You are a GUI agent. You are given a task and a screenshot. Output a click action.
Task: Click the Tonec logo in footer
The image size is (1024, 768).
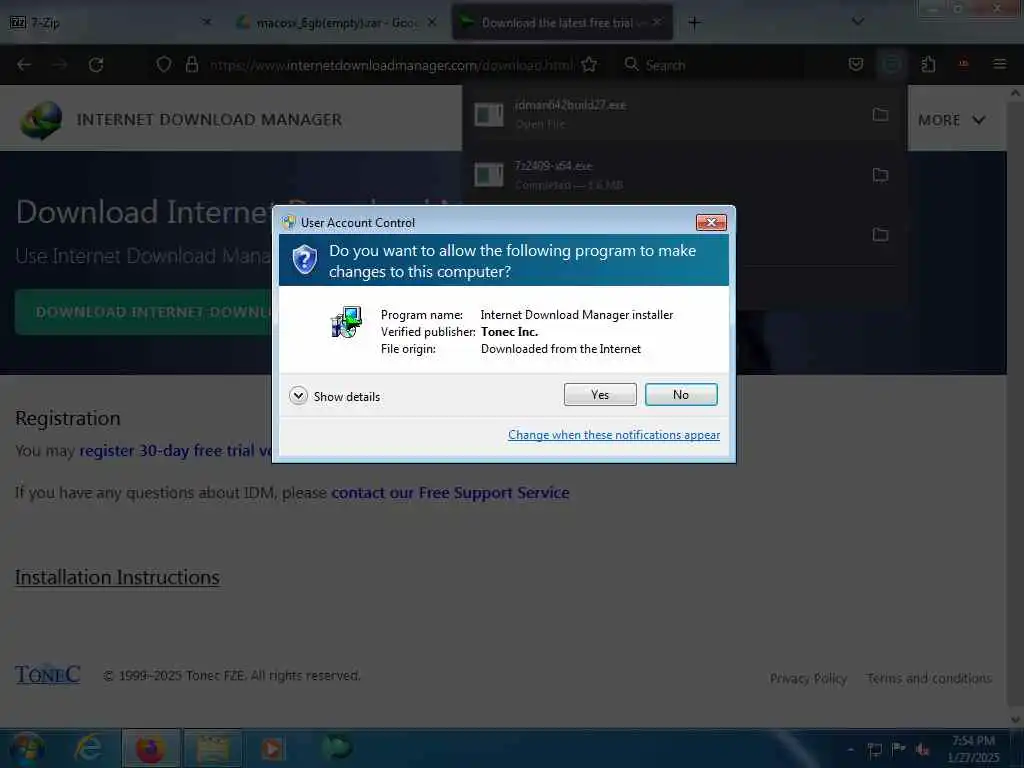click(48, 675)
